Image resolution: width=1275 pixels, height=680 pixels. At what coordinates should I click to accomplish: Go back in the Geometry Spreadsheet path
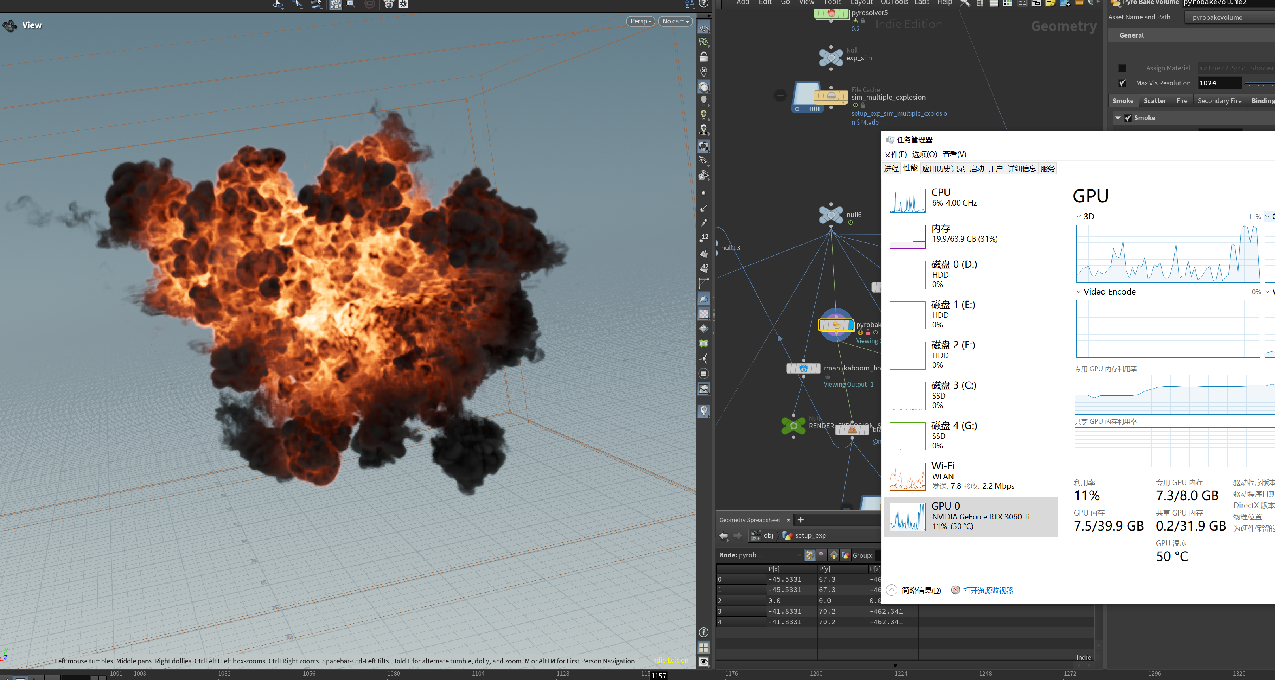point(724,536)
